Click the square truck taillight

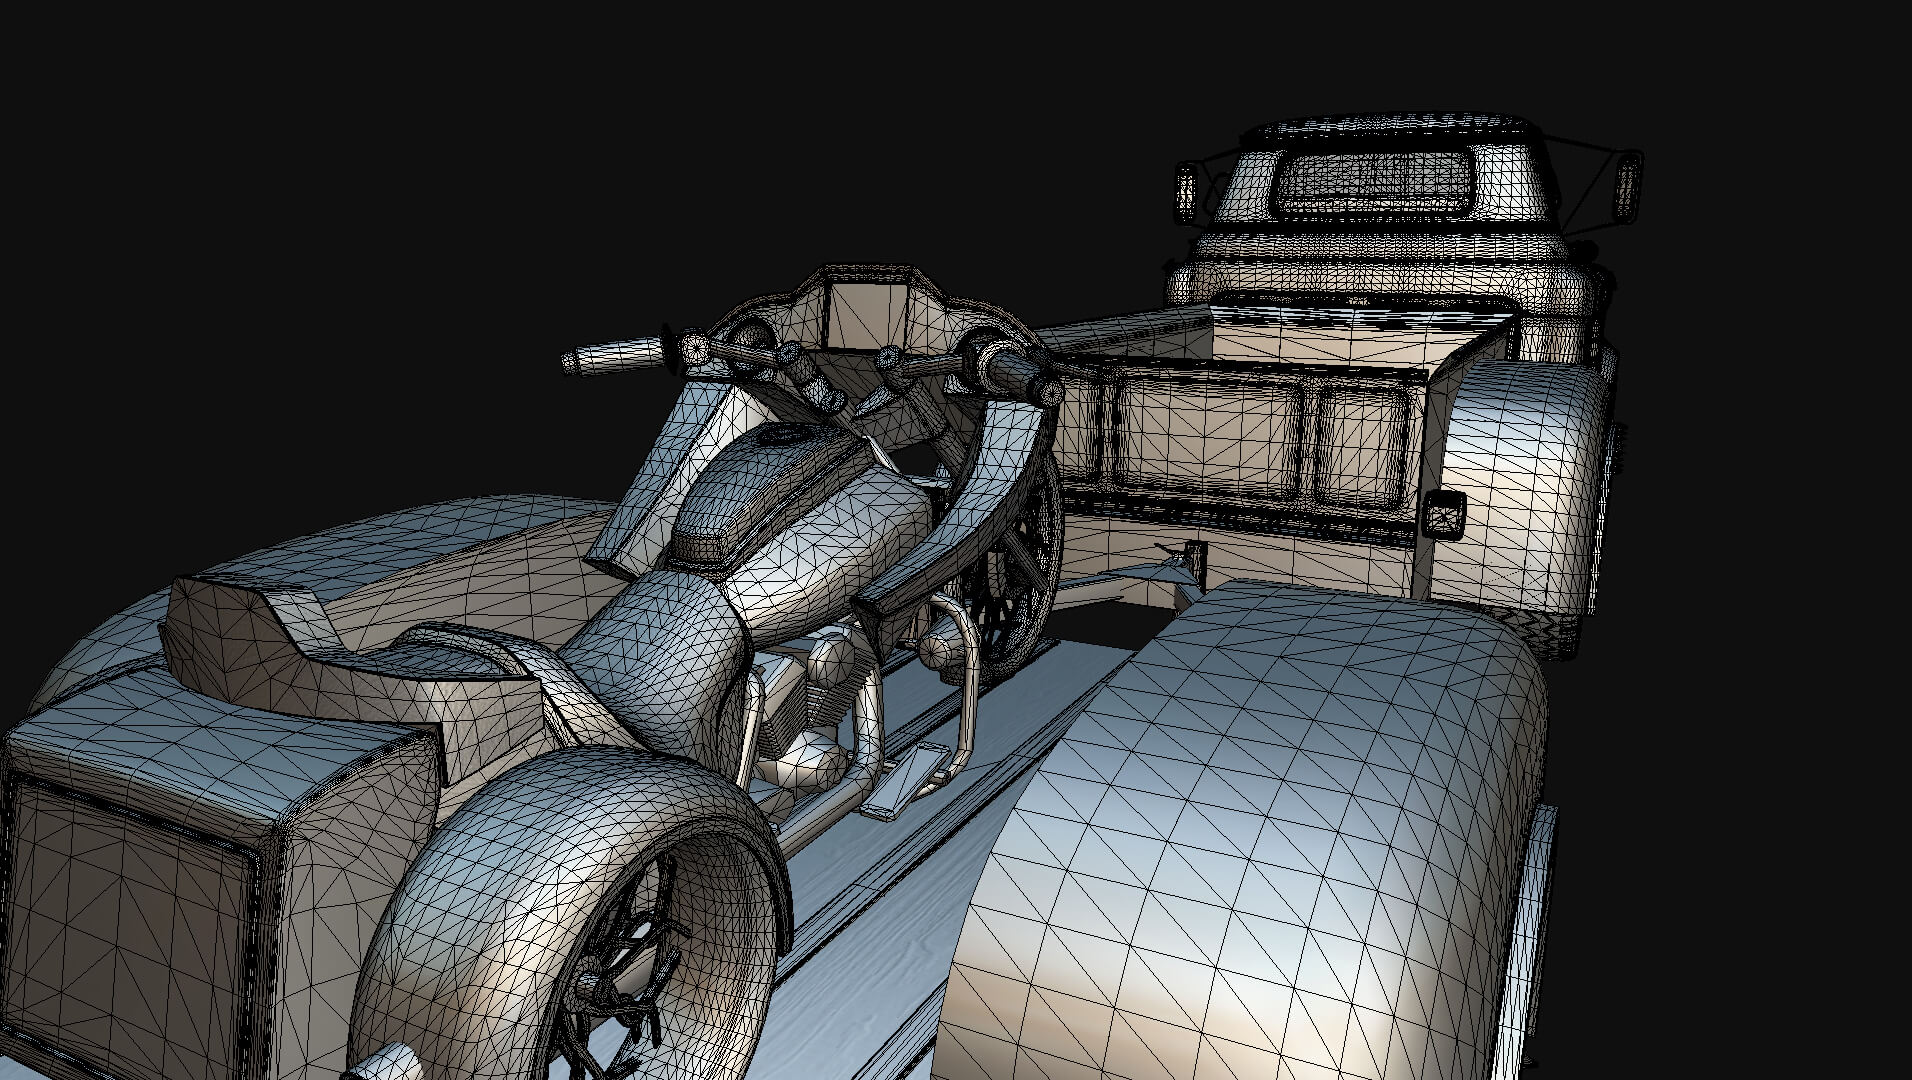click(1444, 515)
